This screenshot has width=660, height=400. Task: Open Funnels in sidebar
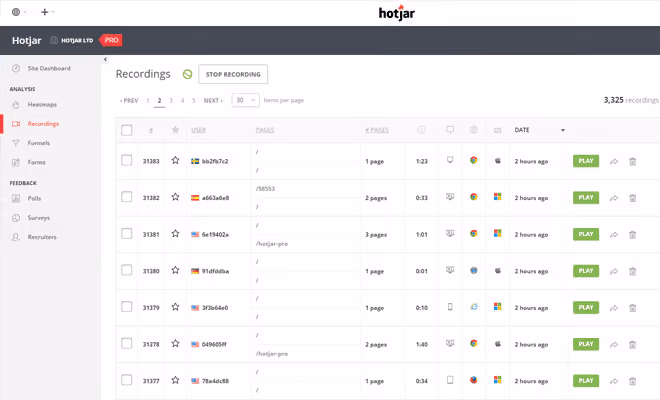point(39,143)
